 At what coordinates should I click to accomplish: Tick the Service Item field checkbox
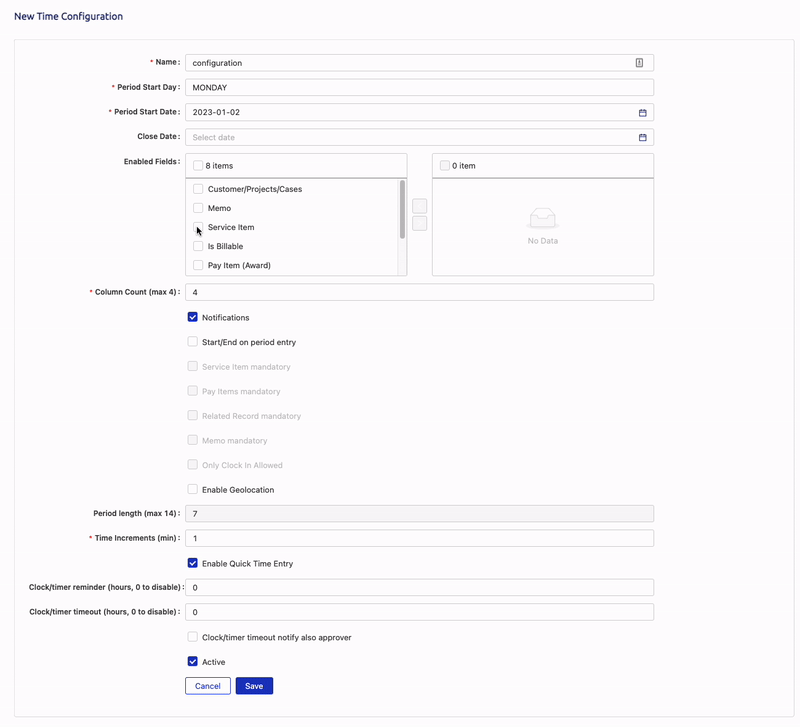click(x=198, y=227)
